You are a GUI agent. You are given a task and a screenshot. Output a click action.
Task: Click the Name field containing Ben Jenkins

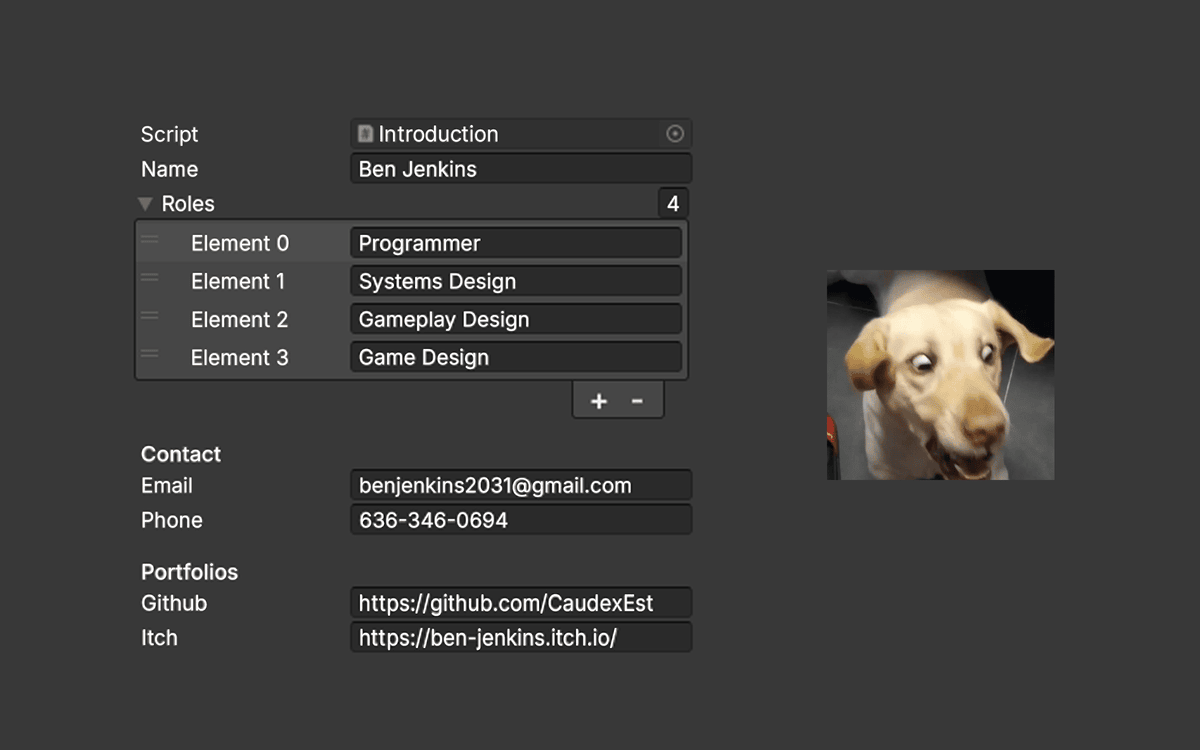tap(521, 169)
